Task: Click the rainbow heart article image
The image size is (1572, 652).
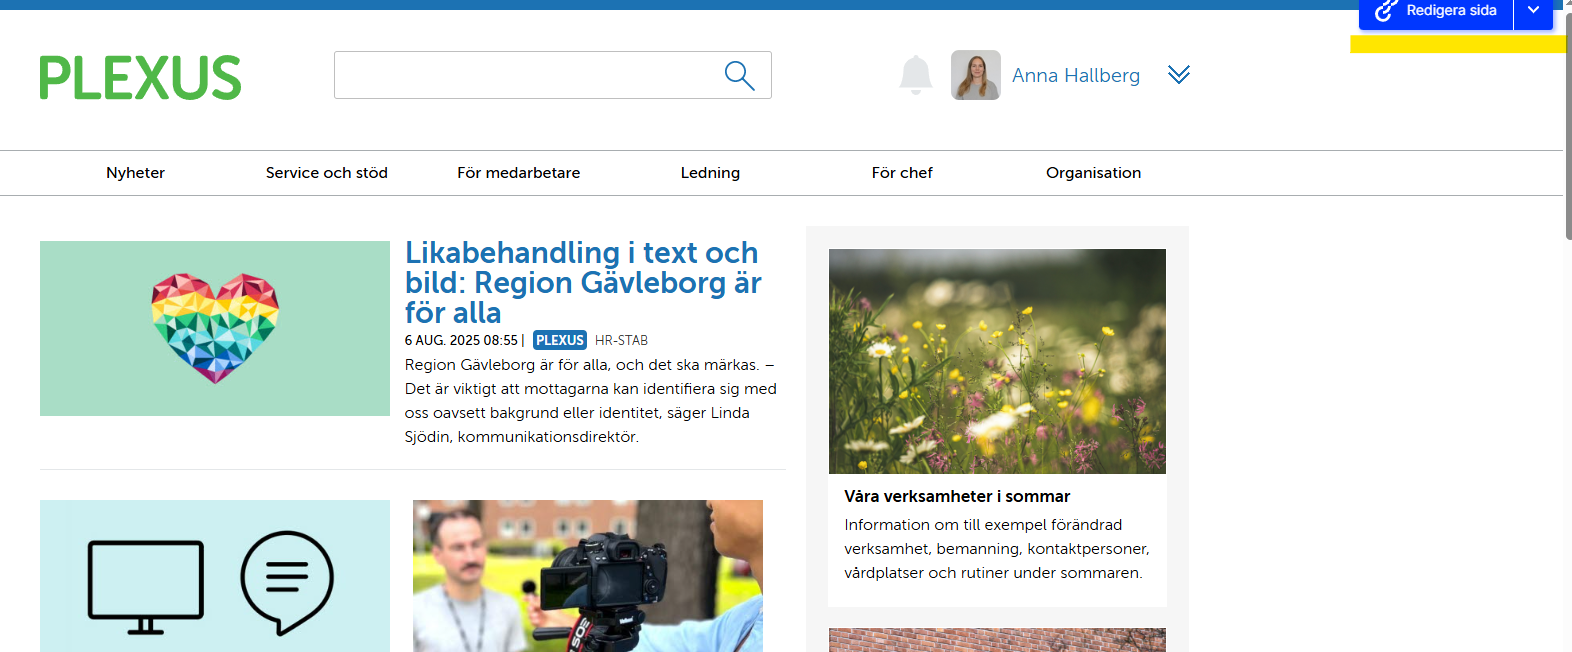Action: click(215, 328)
